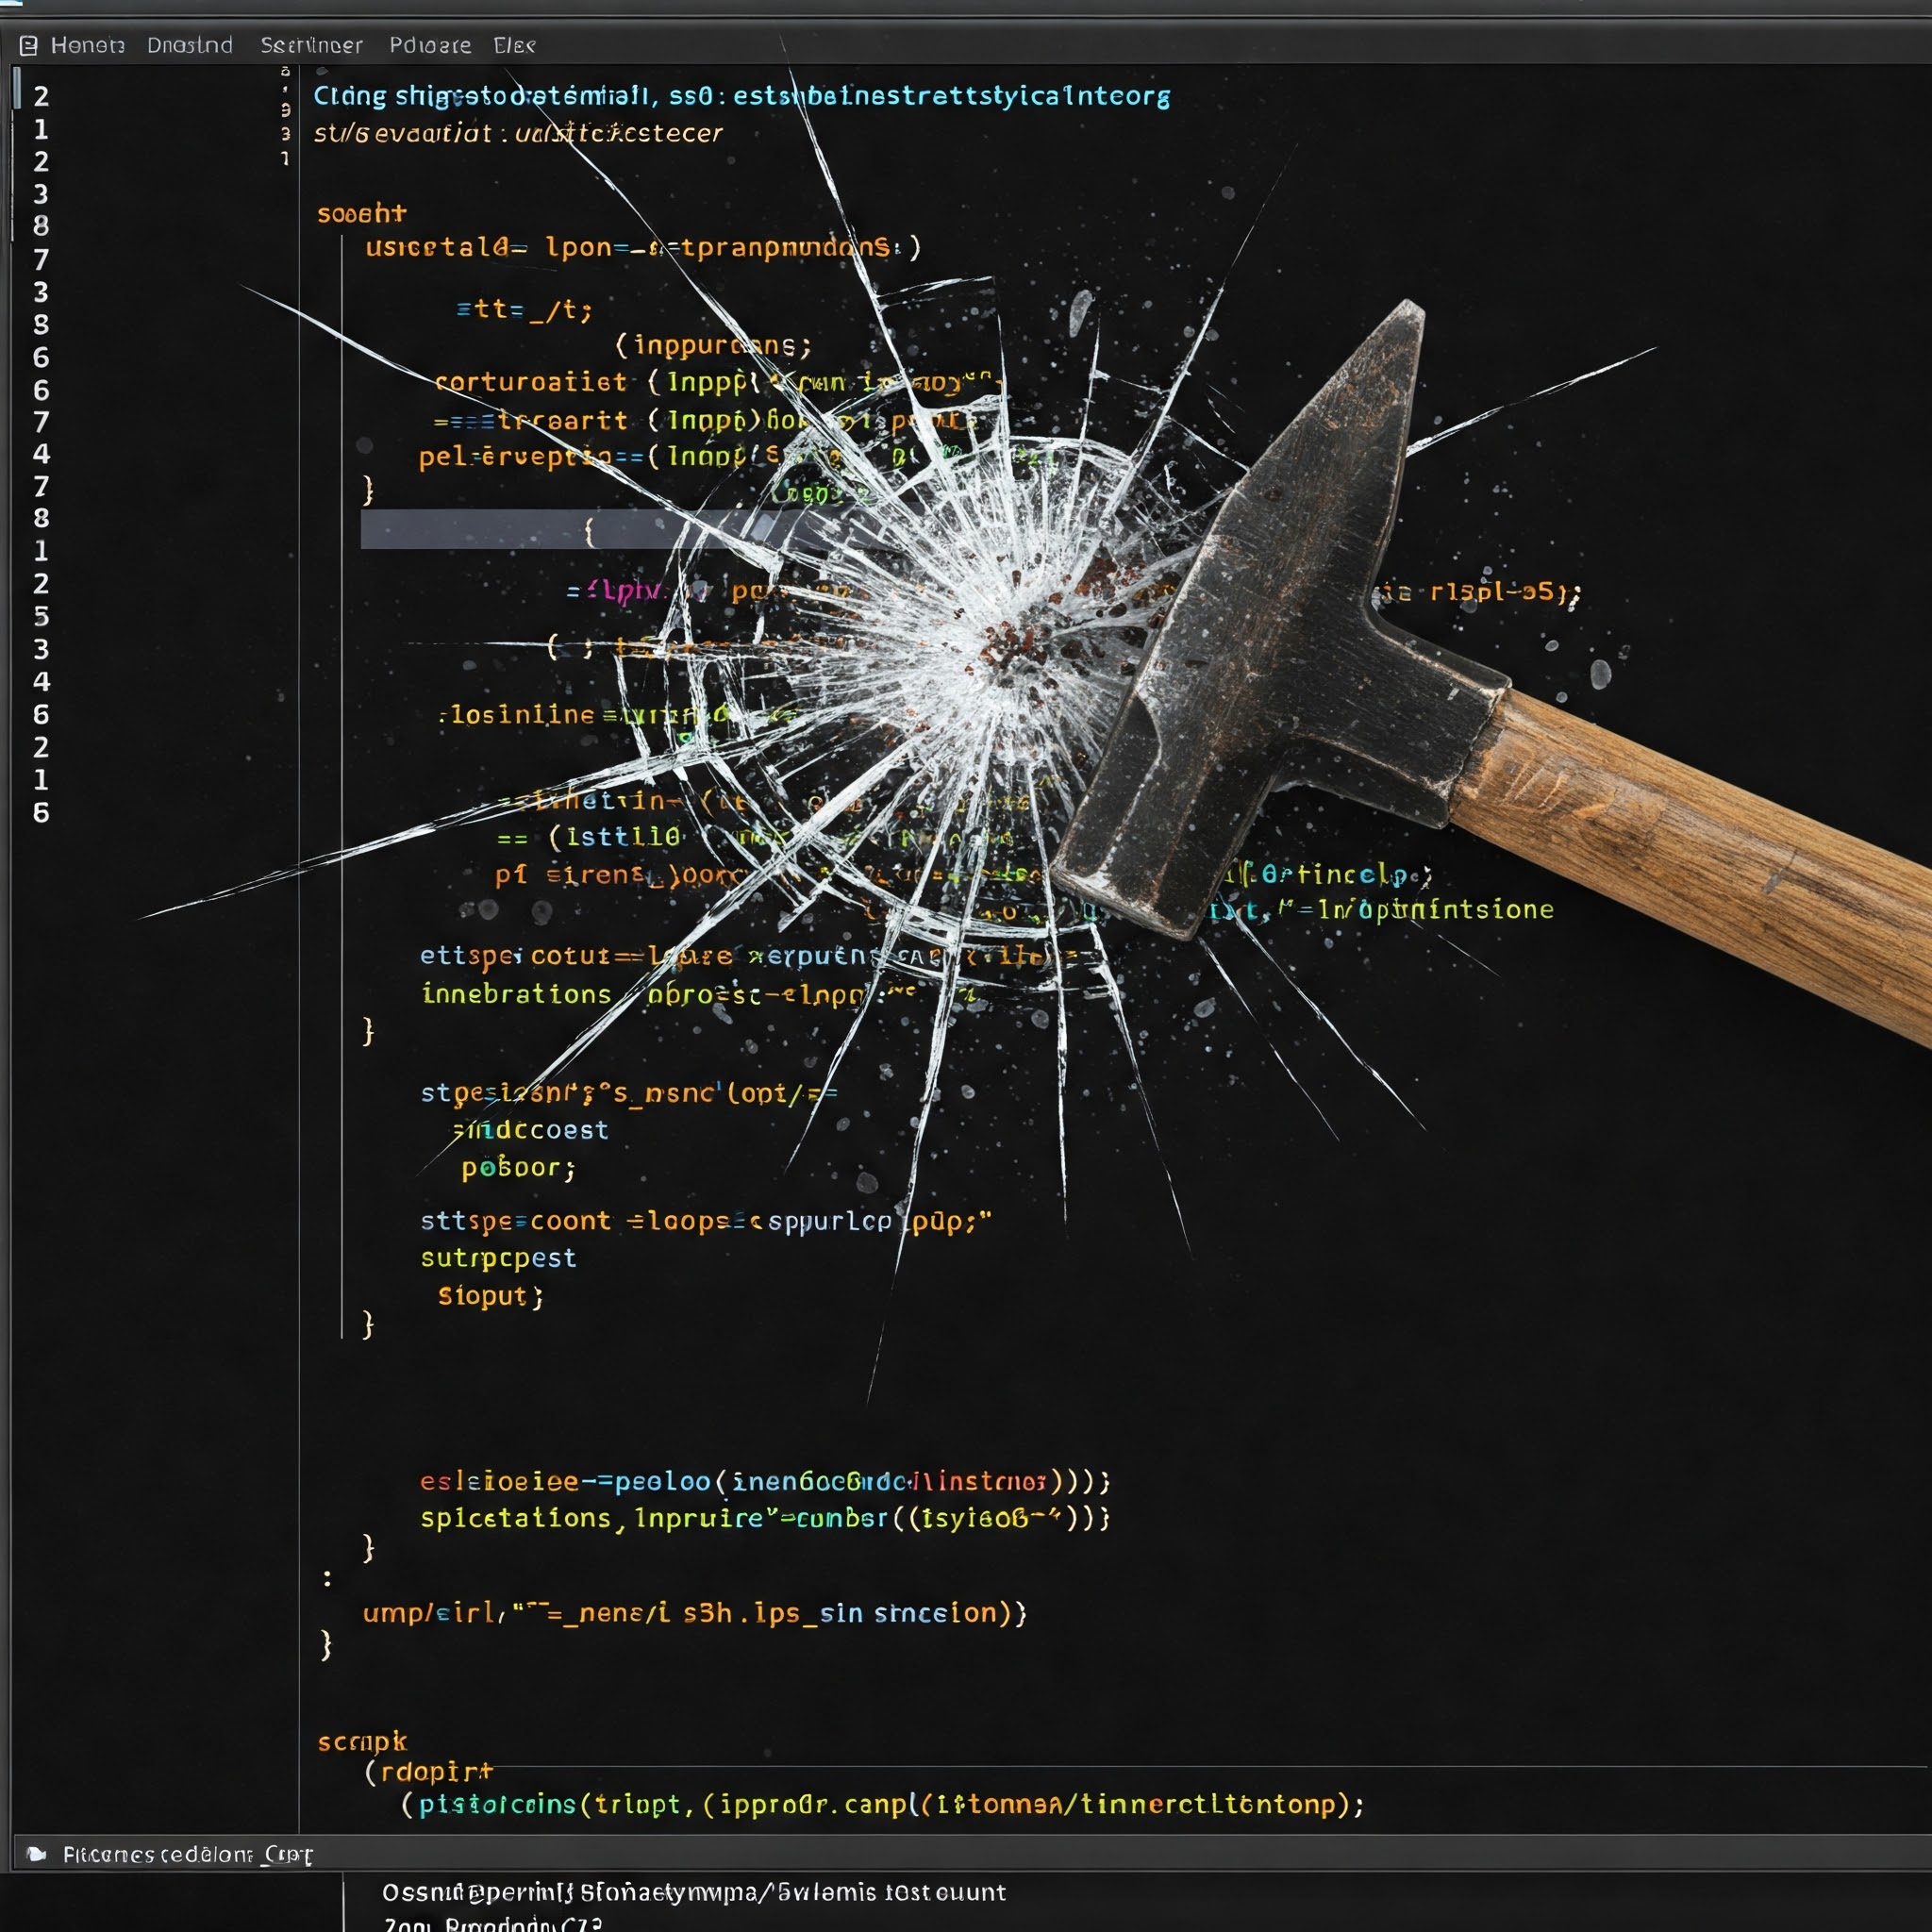Click the 'soosht' keyword in the editor
Image resolution: width=1932 pixels, height=1932 pixels.
pyautogui.click(x=361, y=214)
